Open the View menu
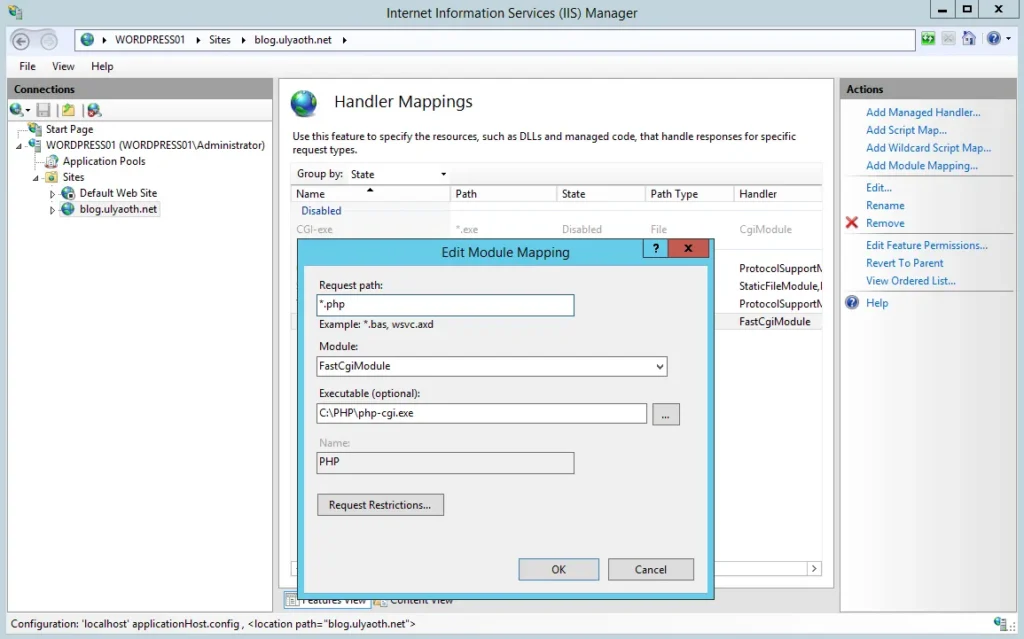The width and height of the screenshot is (1024, 639). tap(63, 66)
